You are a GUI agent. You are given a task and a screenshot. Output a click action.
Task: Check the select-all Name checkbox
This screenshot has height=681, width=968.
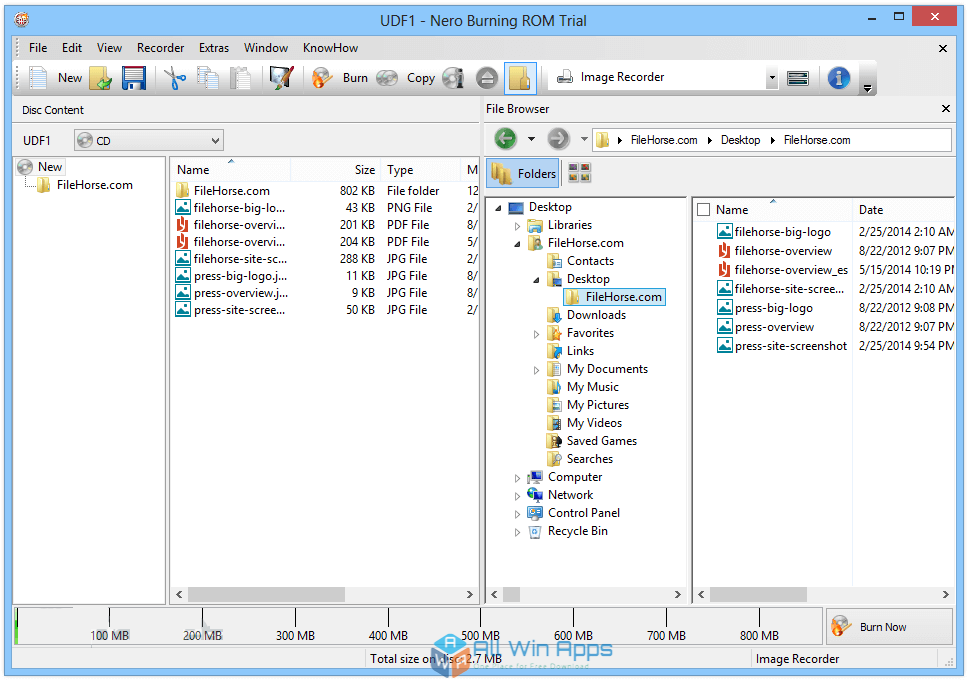pyautogui.click(x=703, y=210)
